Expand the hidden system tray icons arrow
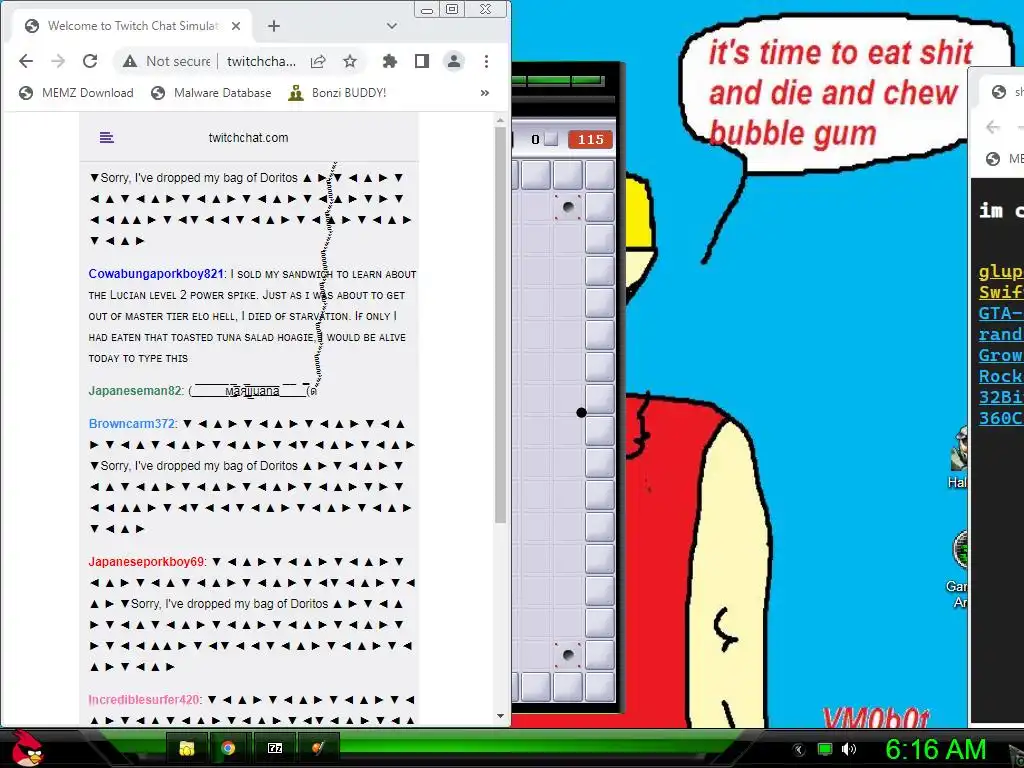Viewport: 1024px width, 768px height. 798,750
